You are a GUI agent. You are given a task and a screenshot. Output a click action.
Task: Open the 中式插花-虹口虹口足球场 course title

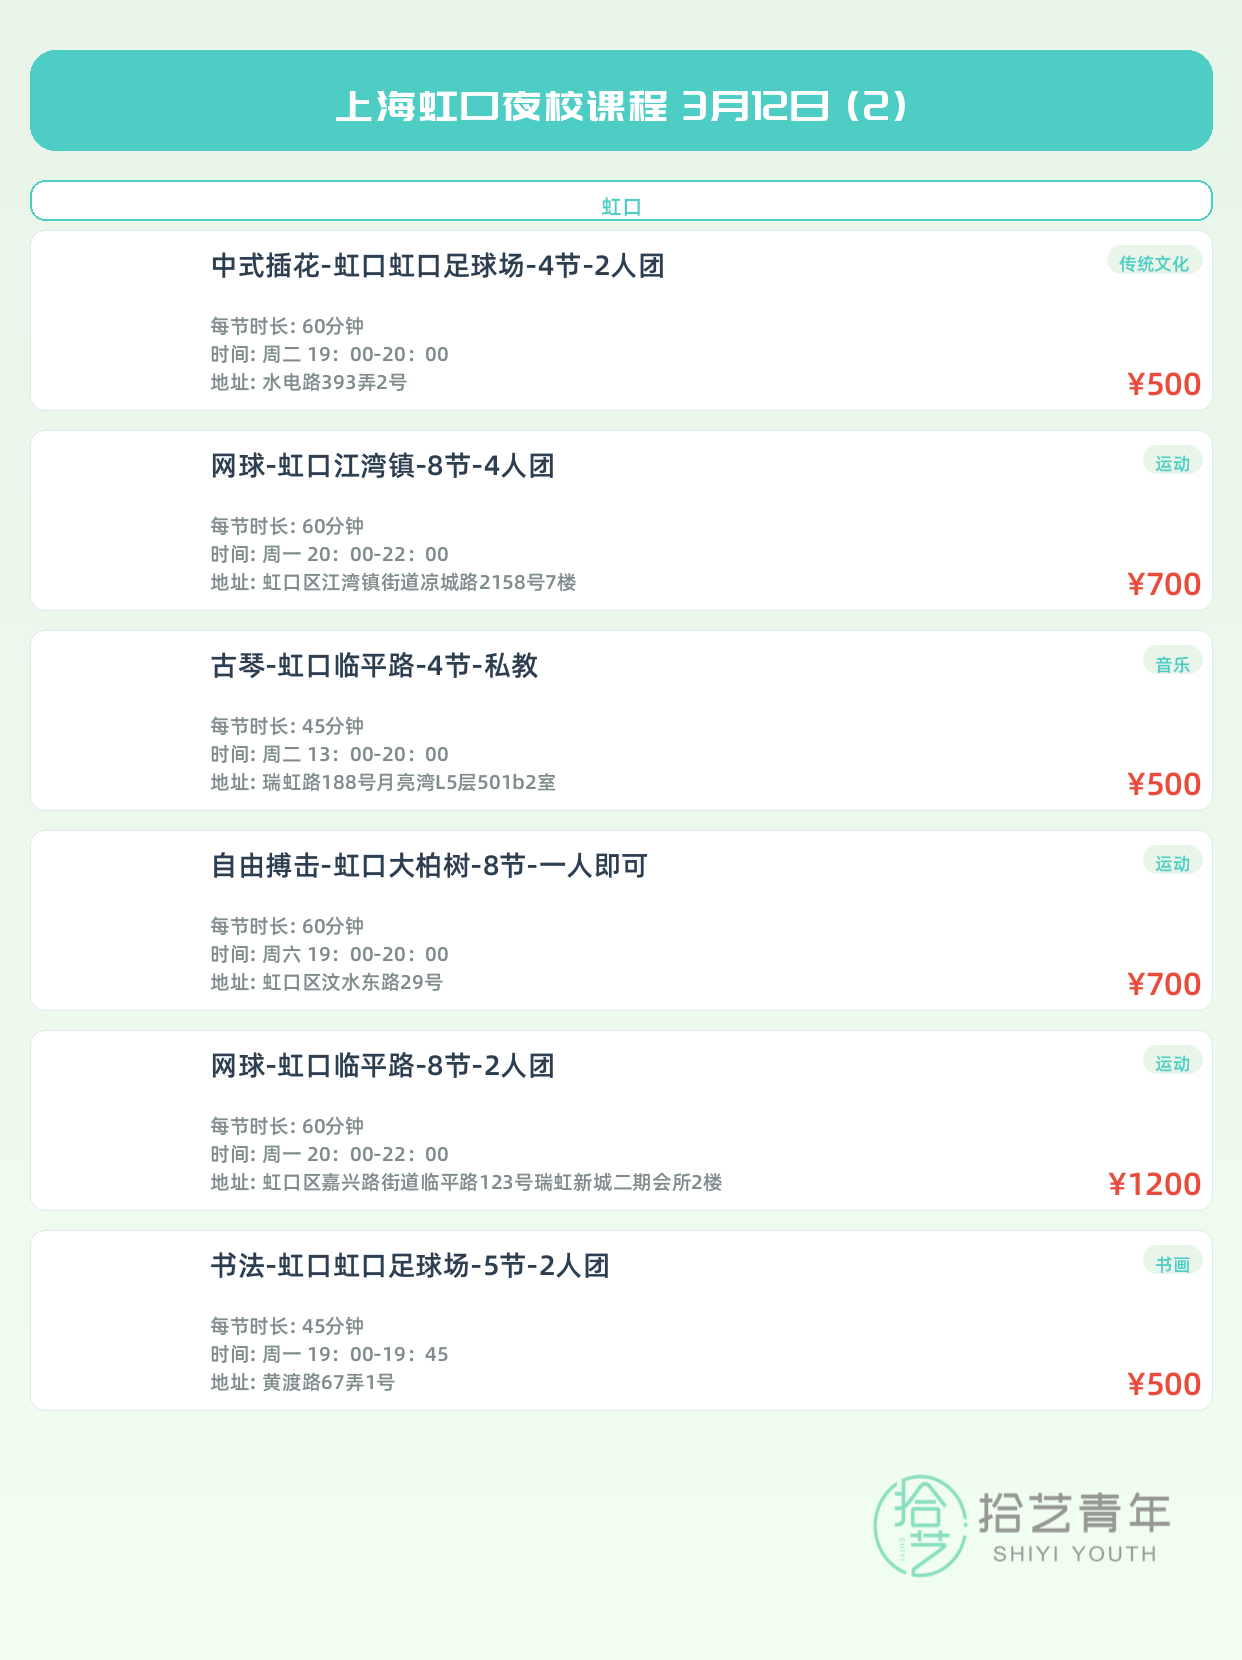[x=438, y=266]
